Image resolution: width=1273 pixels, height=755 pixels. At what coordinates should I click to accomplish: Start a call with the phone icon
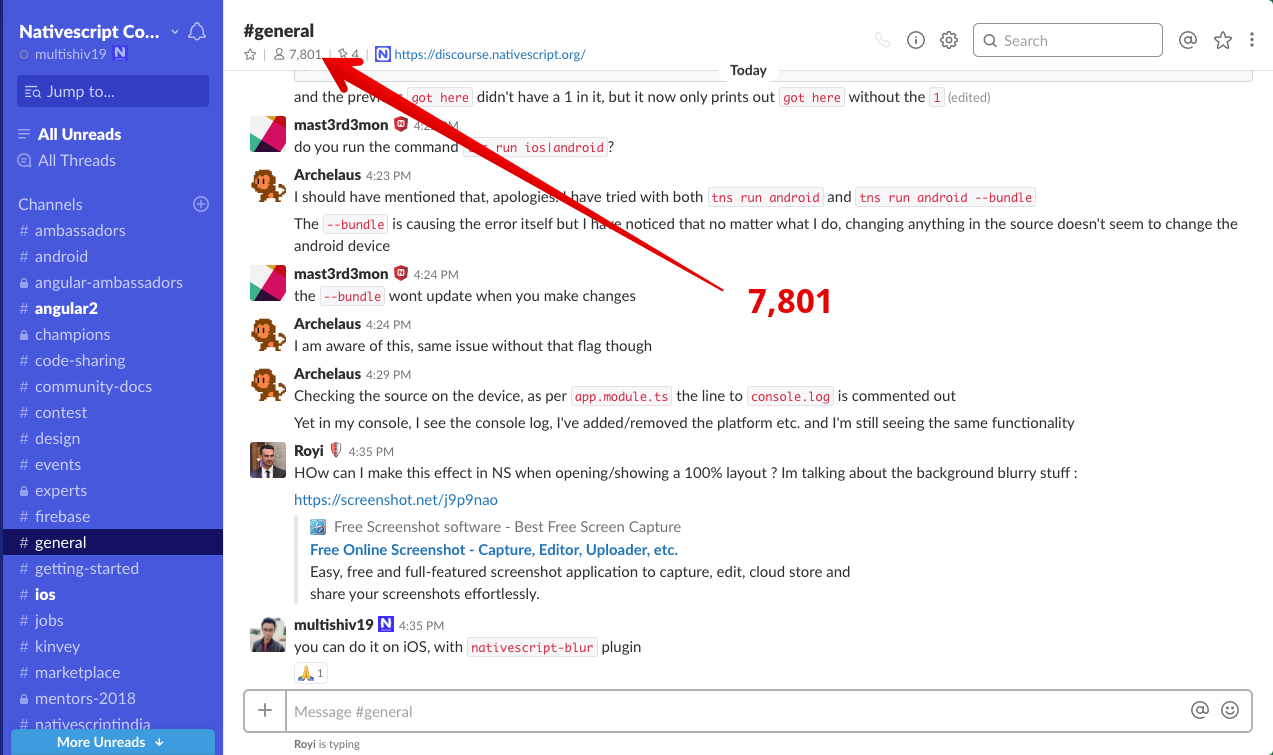pyautogui.click(x=882, y=40)
